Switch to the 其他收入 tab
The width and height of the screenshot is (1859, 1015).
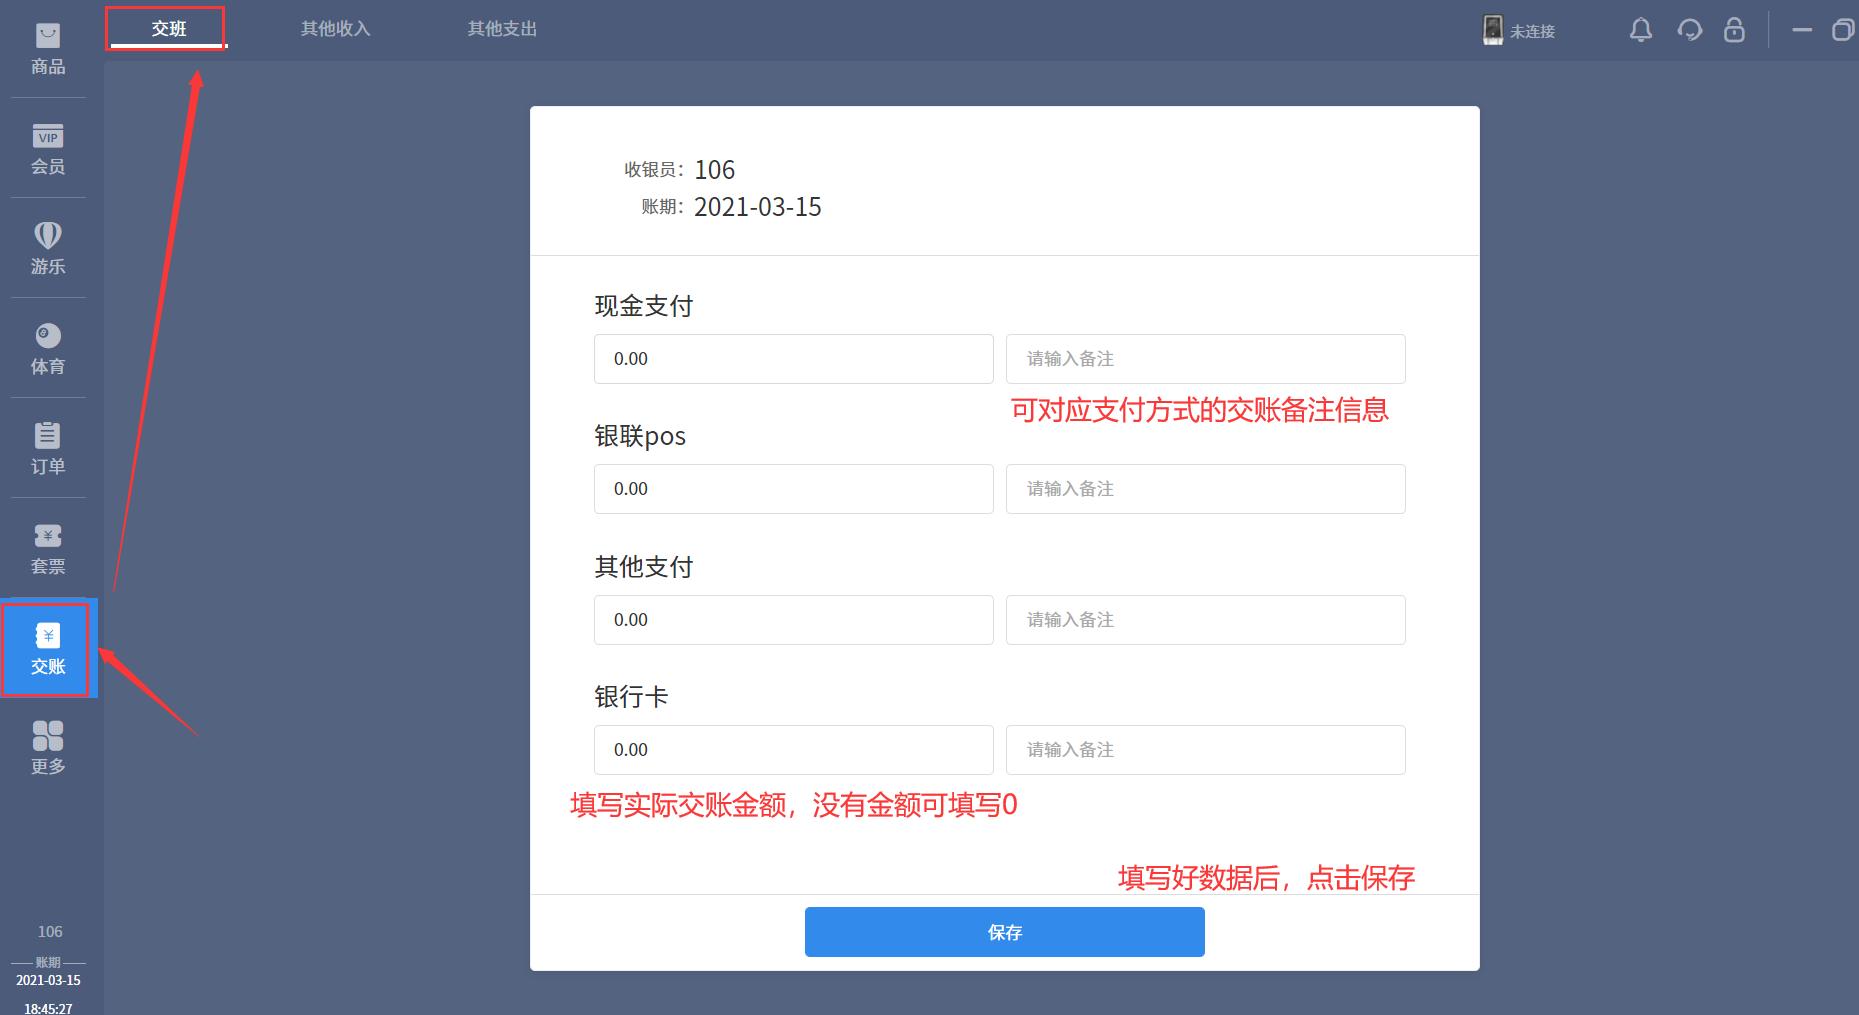[336, 29]
